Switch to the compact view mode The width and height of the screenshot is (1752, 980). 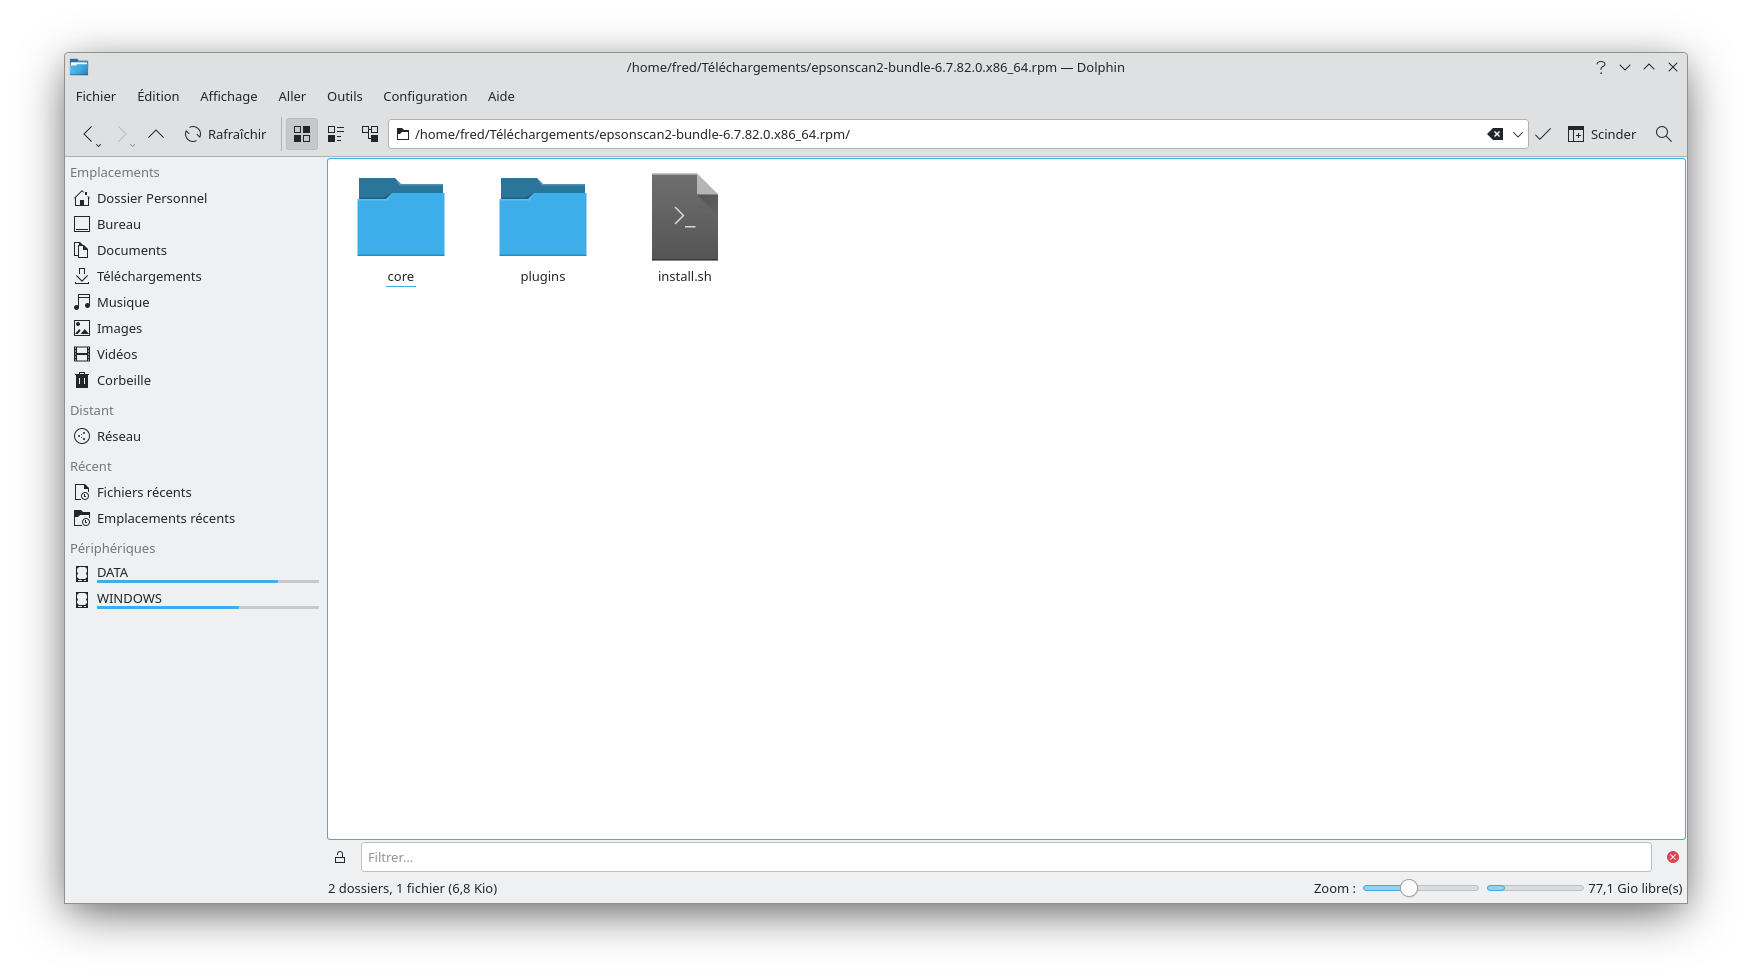click(x=336, y=133)
